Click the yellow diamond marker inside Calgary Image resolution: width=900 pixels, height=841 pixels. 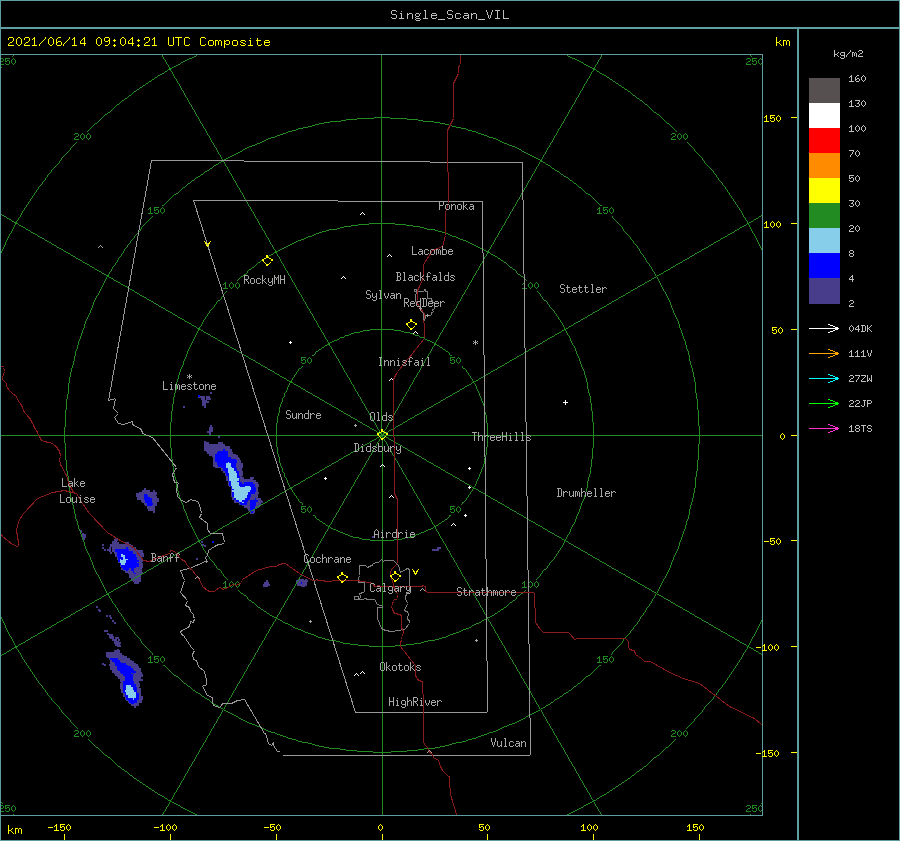395,576
